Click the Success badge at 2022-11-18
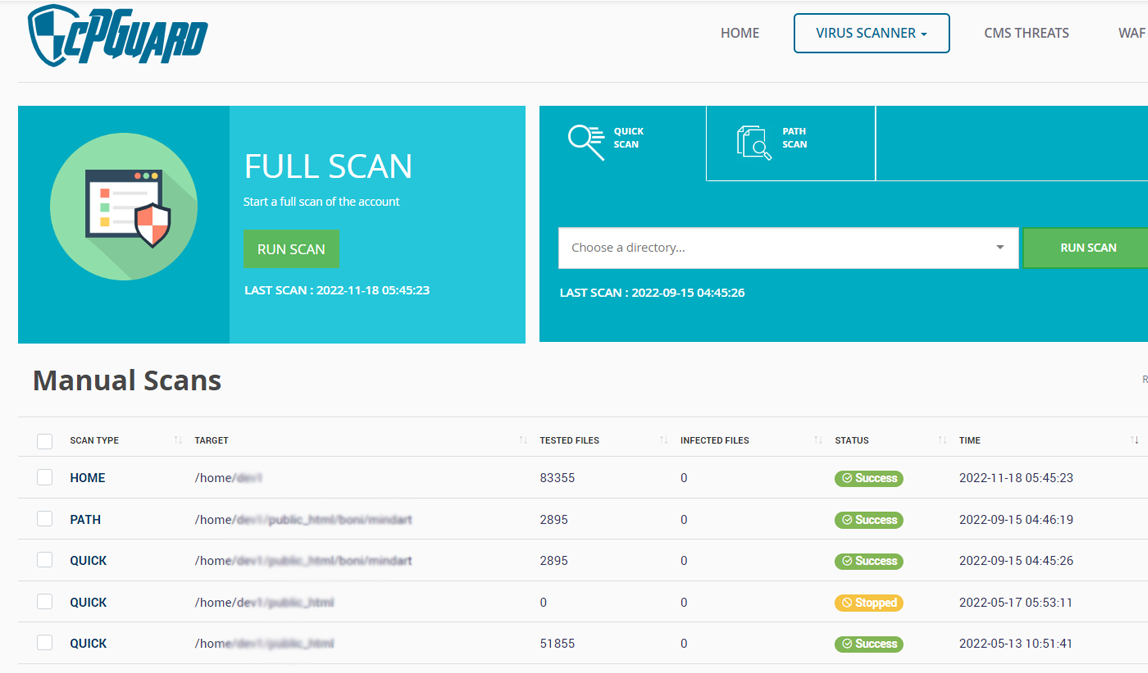Screen dimensions: 1148x673 tap(869, 478)
